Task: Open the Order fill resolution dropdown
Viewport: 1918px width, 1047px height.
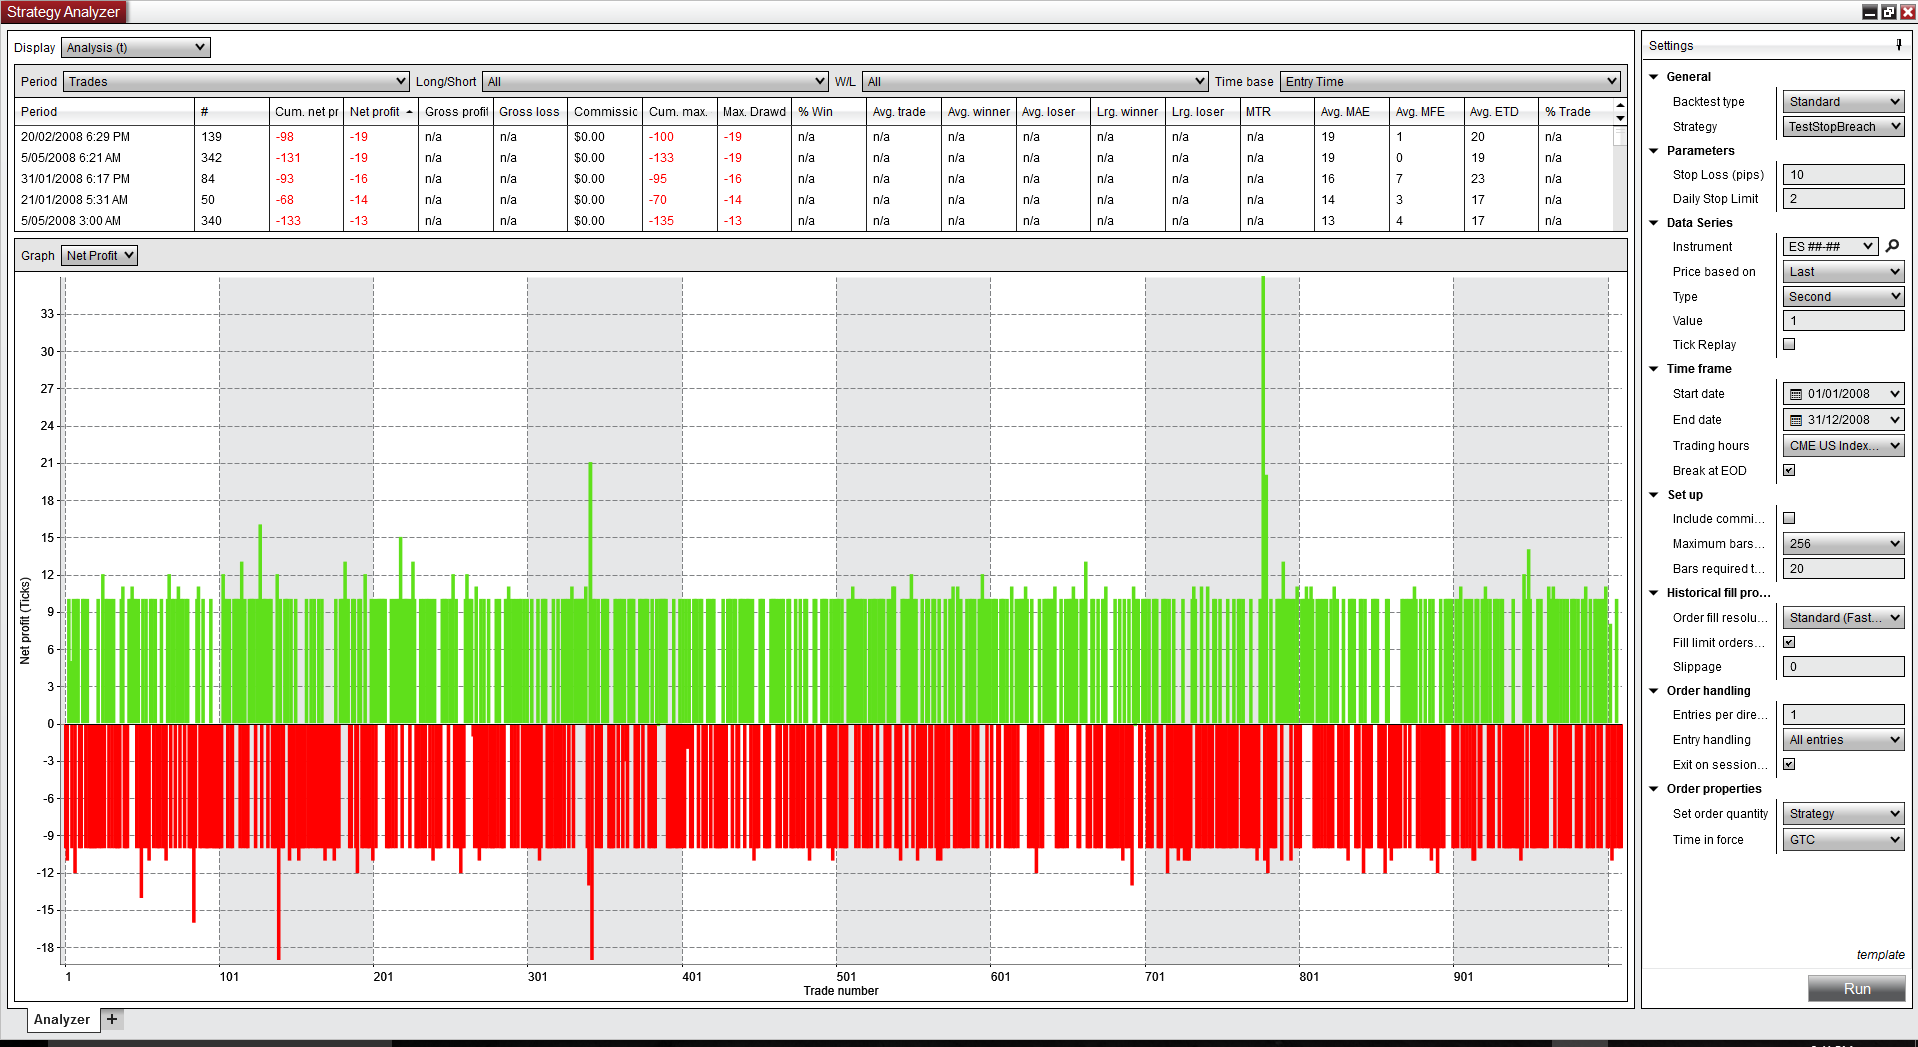Action: (1844, 618)
